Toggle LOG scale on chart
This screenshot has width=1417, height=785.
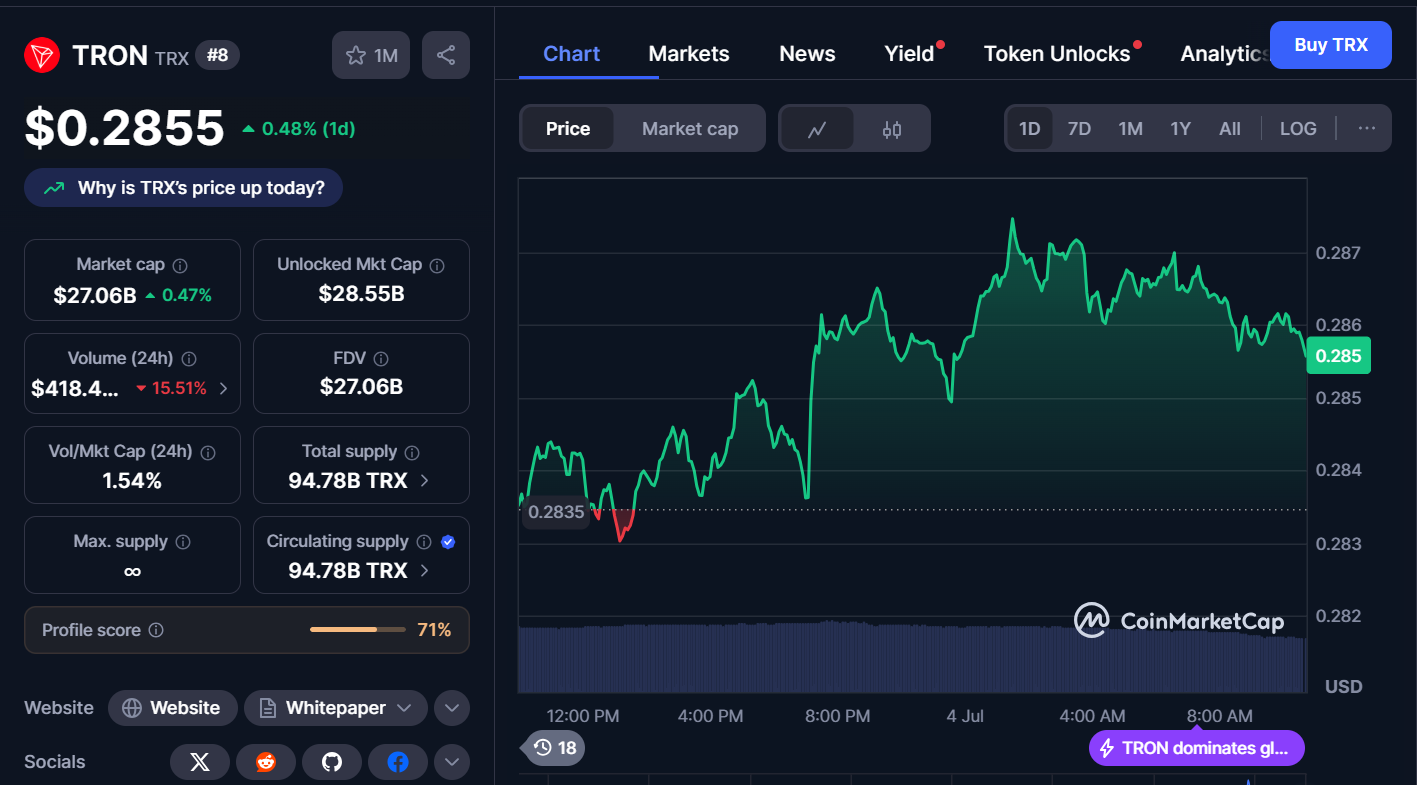coord(1298,129)
